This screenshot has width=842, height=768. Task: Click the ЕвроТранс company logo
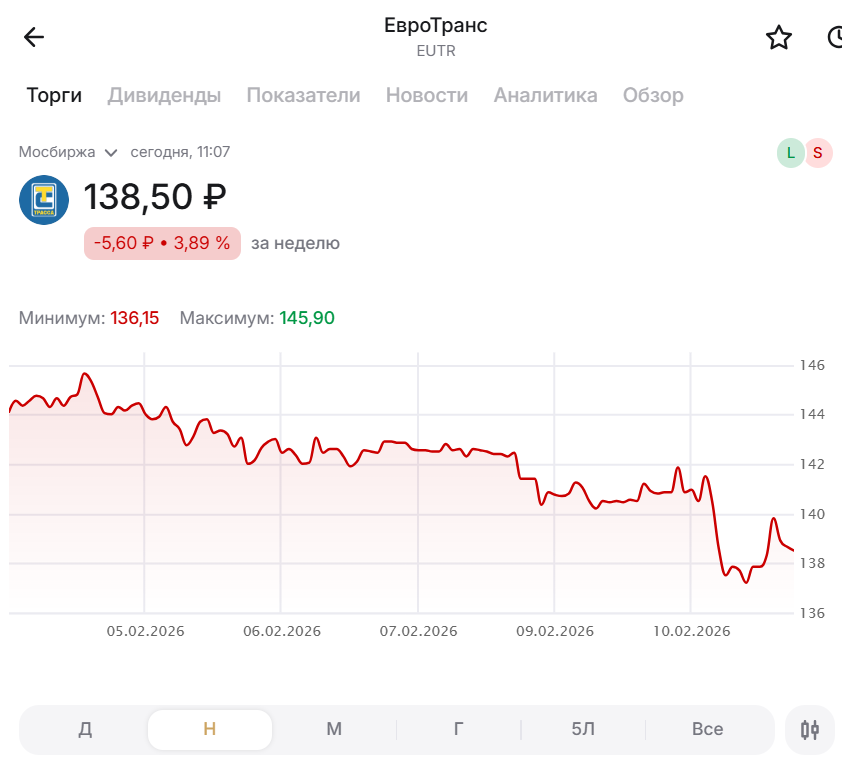[x=44, y=200]
